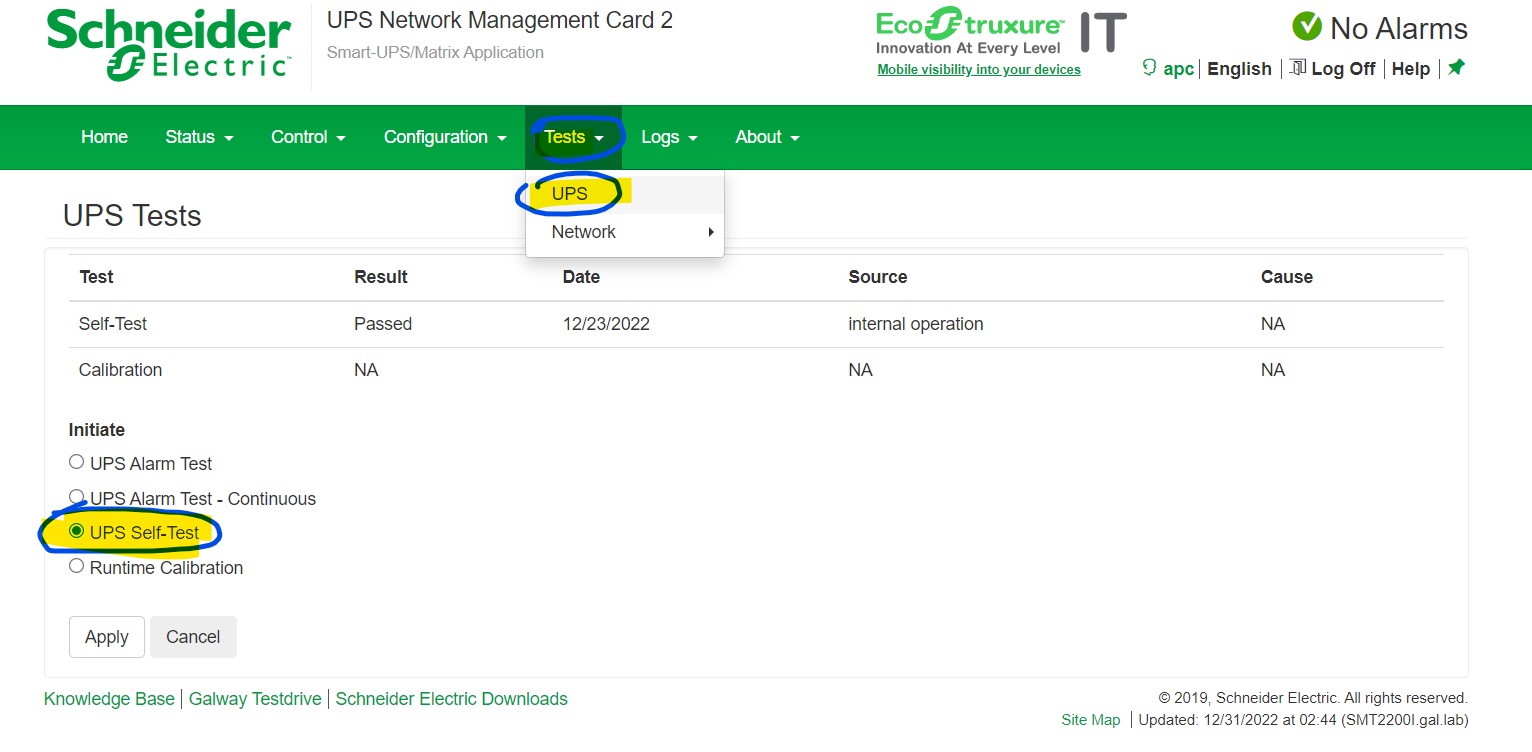1532x752 pixels.
Task: Click the No Alarms status text
Action: 1399,28
